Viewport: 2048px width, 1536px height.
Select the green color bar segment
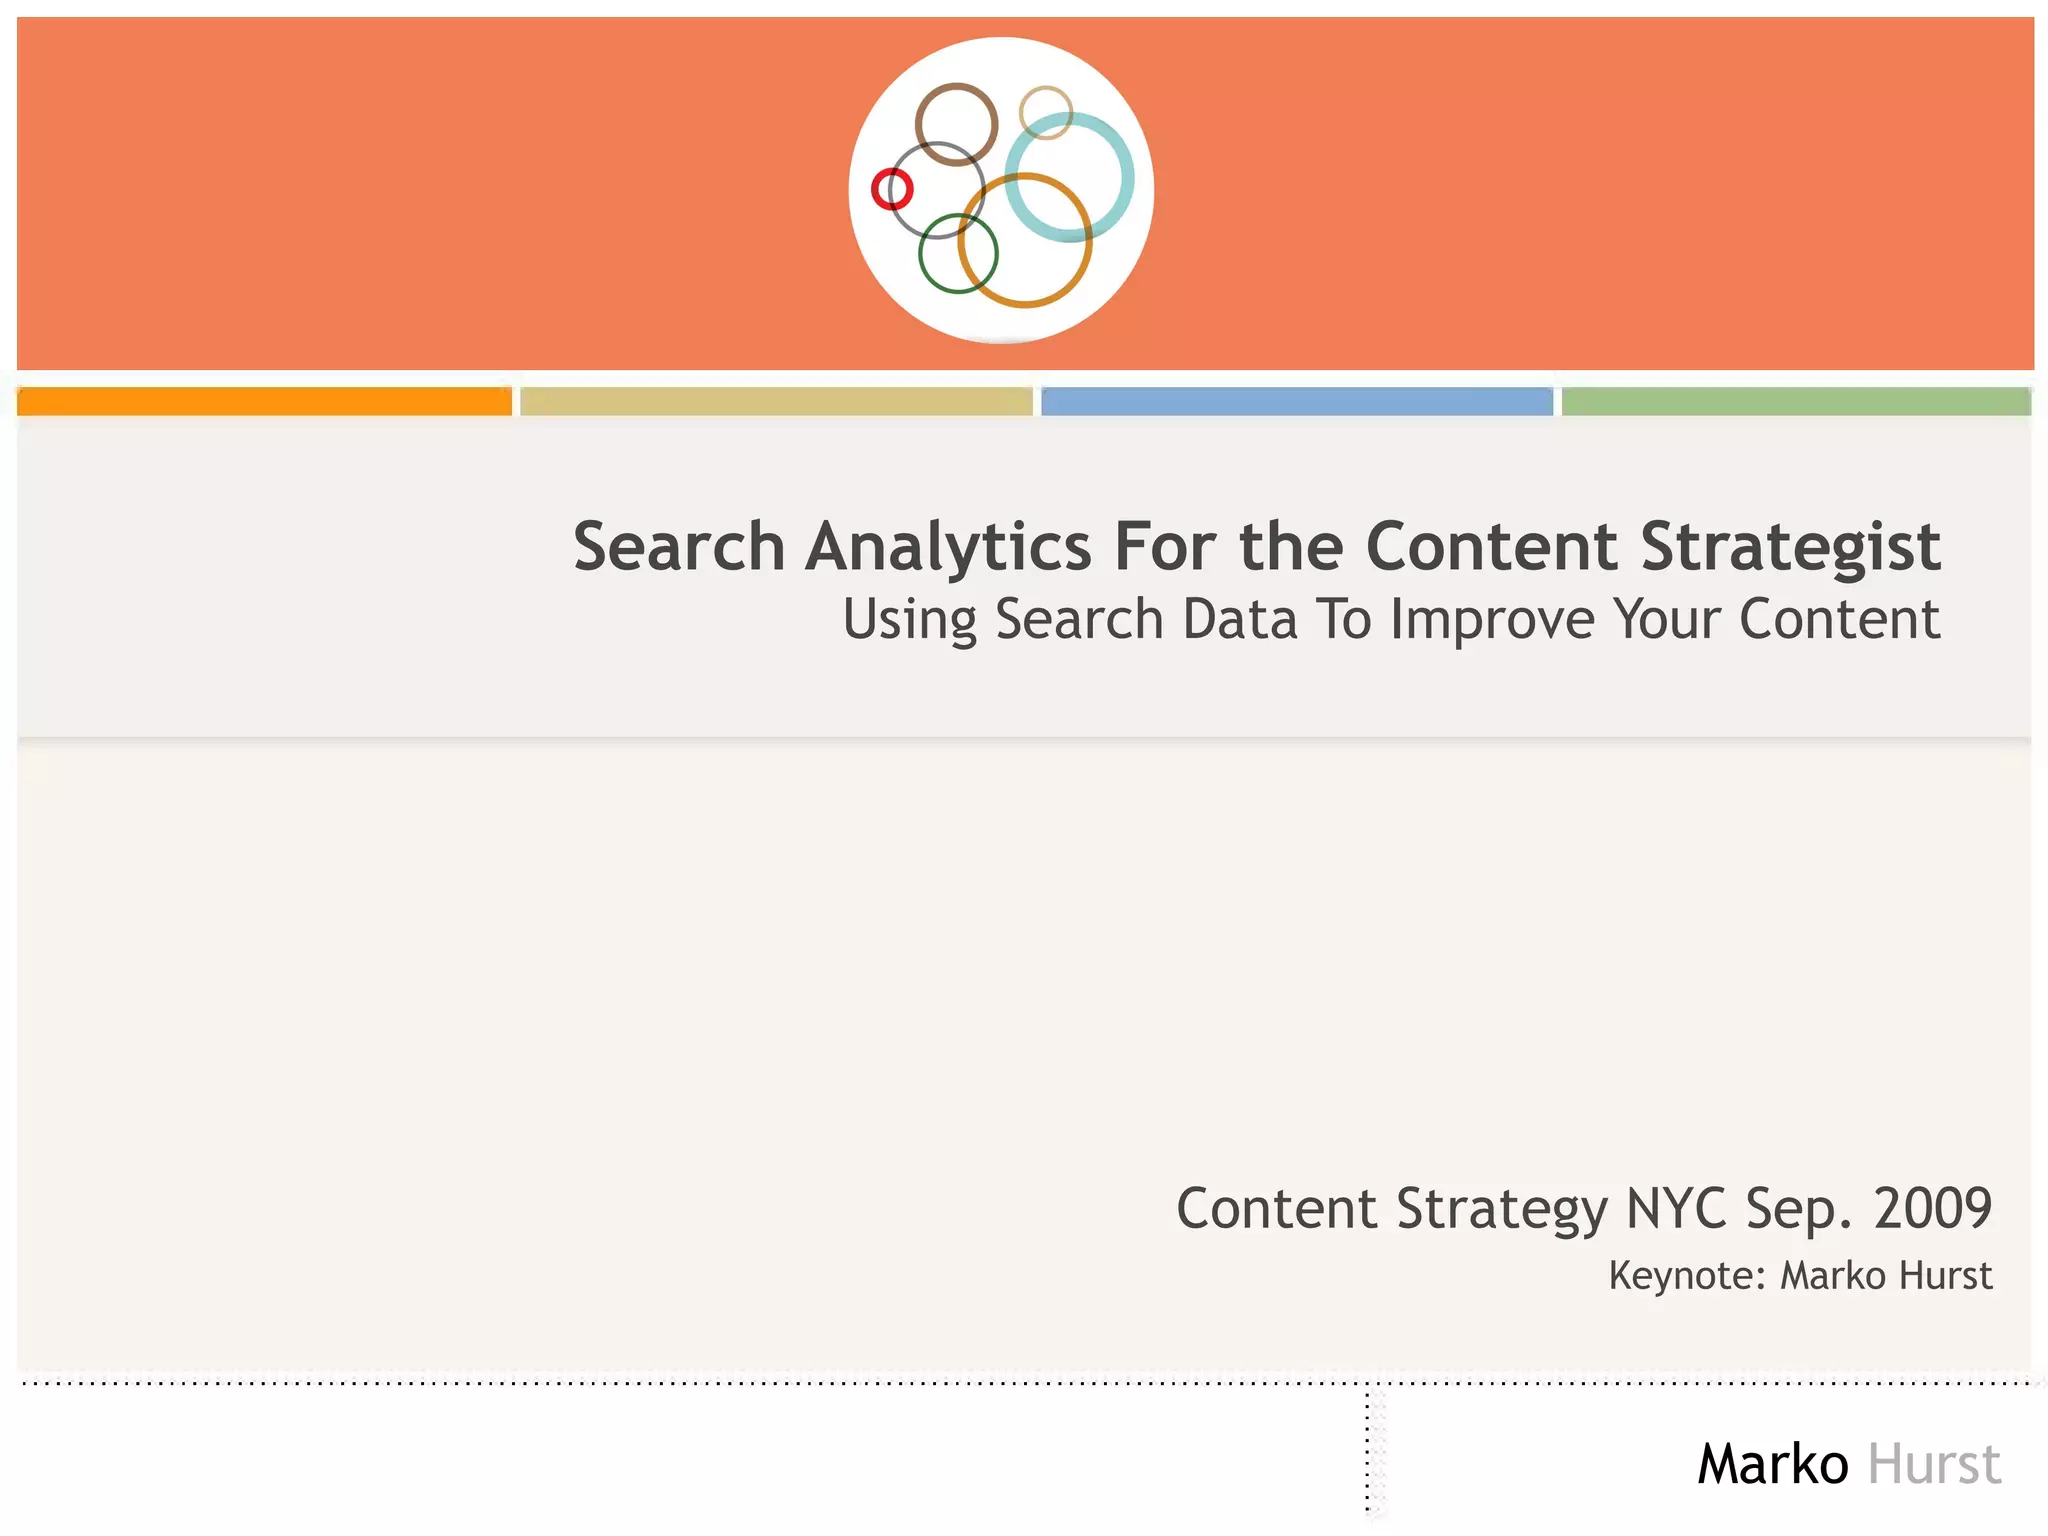click(x=1796, y=401)
